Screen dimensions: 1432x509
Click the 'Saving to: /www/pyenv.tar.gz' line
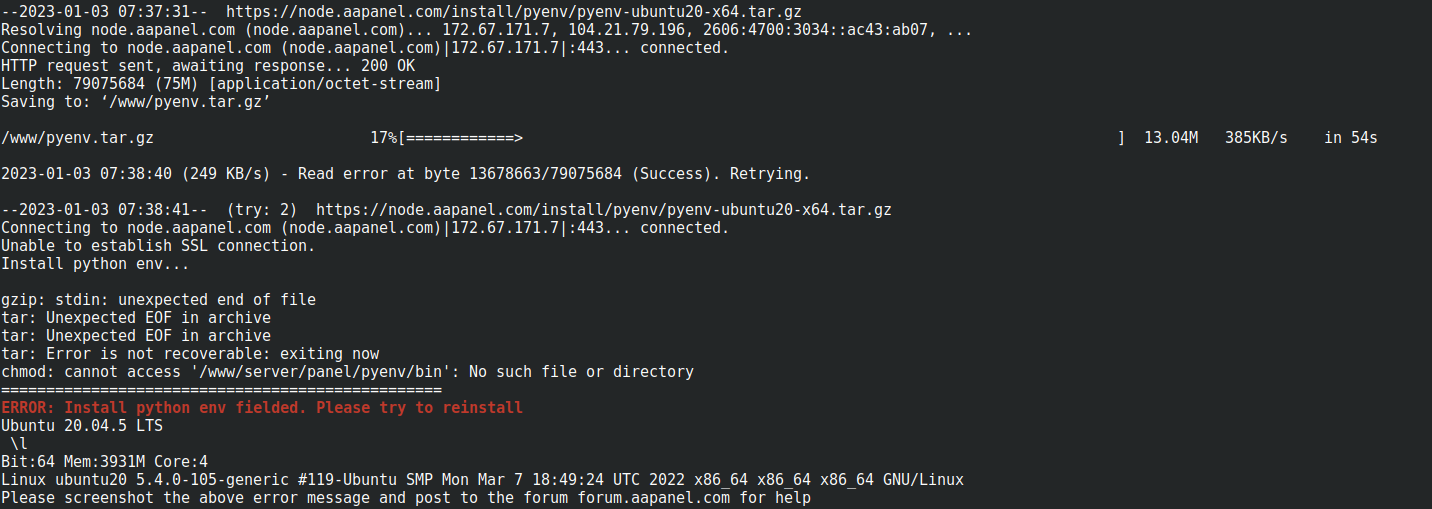pyautogui.click(x=135, y=102)
